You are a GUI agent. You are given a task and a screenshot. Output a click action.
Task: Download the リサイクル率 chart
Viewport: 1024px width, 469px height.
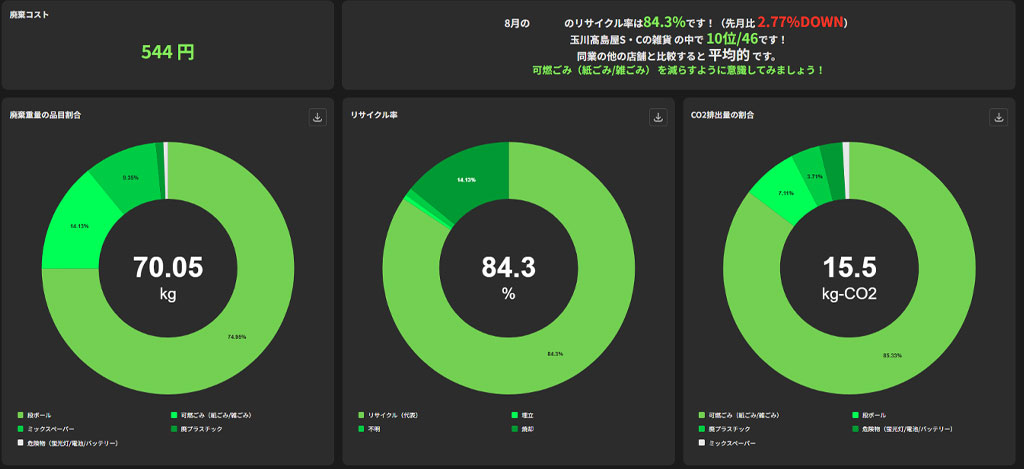click(658, 117)
